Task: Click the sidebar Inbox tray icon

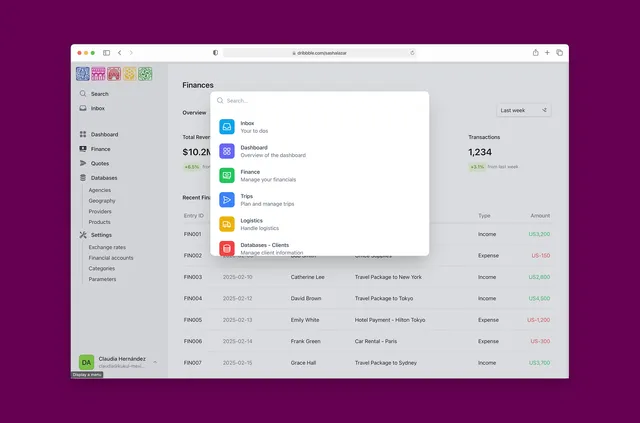Action: point(83,108)
